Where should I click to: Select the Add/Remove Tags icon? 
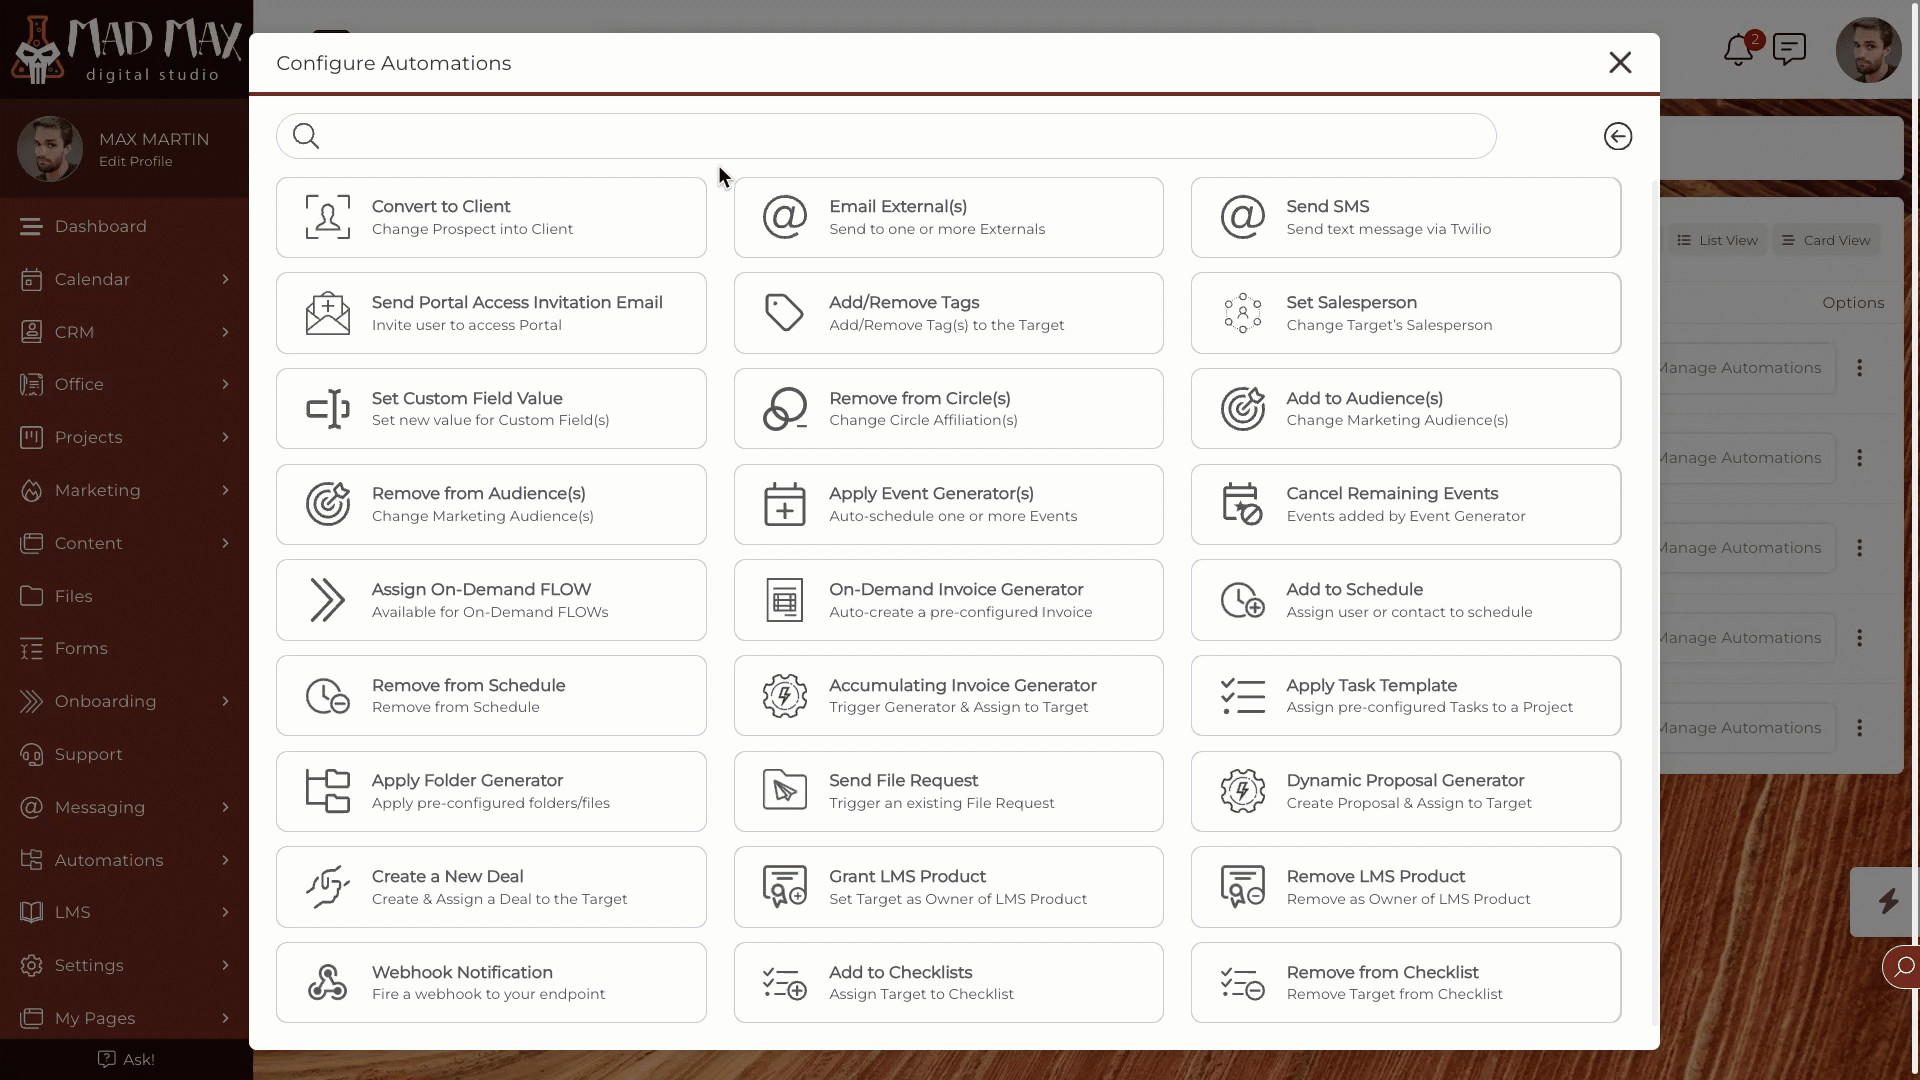[x=783, y=313]
